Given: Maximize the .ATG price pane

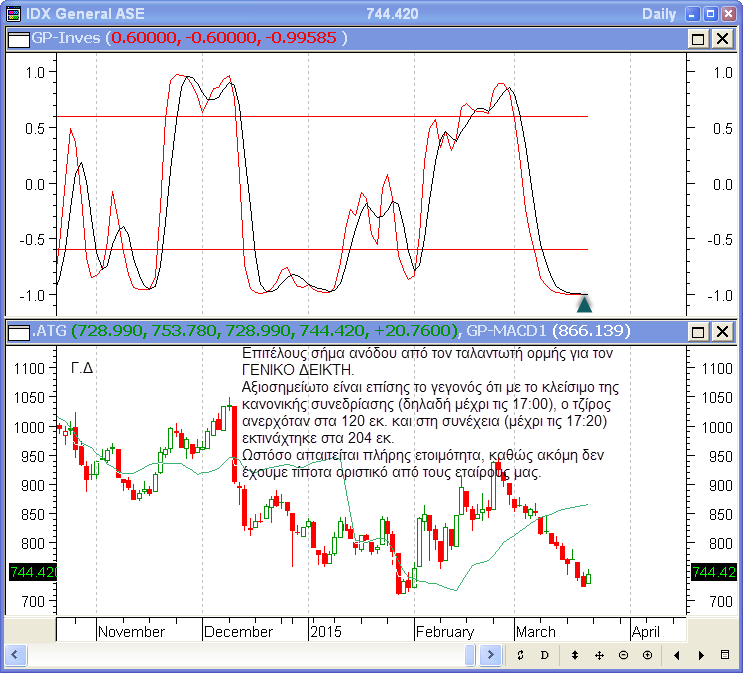Looking at the screenshot, I should point(698,332).
